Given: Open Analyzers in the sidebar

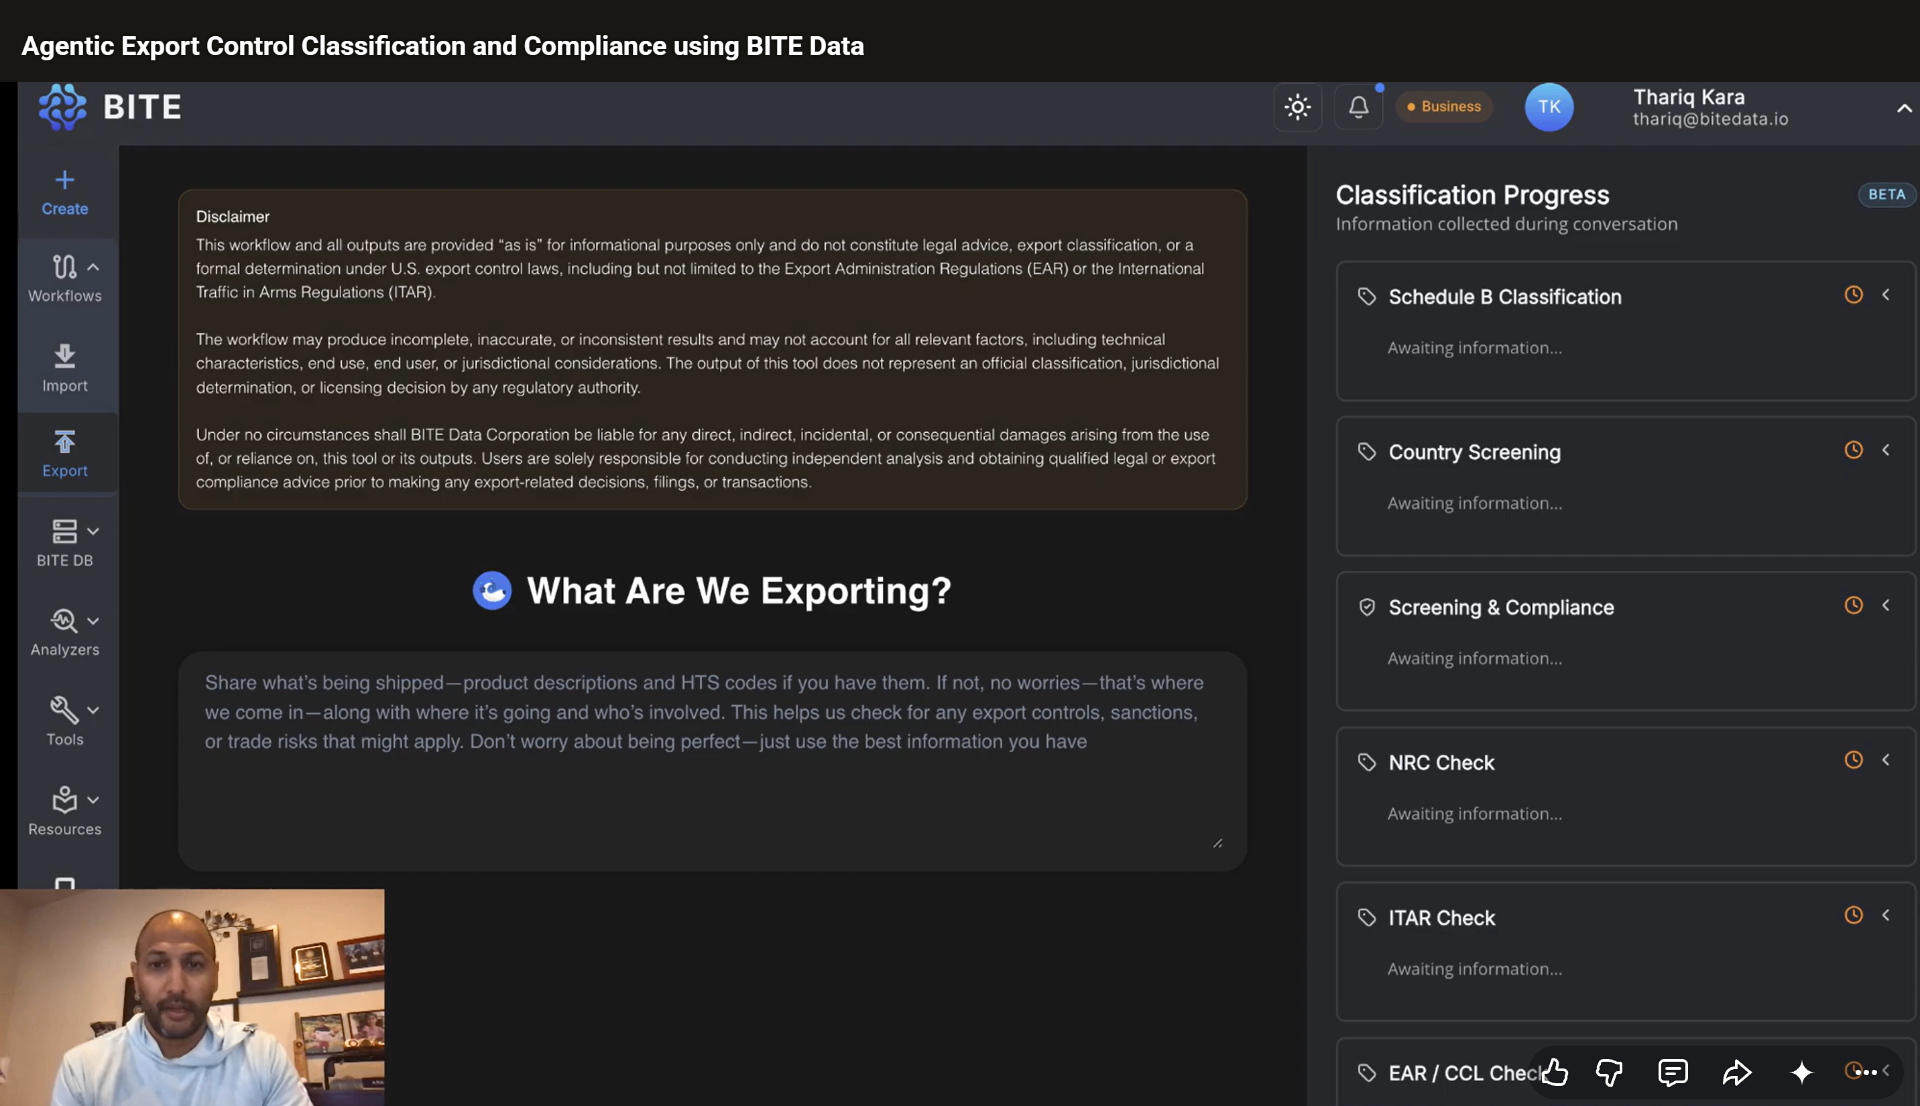Looking at the screenshot, I should (x=65, y=633).
